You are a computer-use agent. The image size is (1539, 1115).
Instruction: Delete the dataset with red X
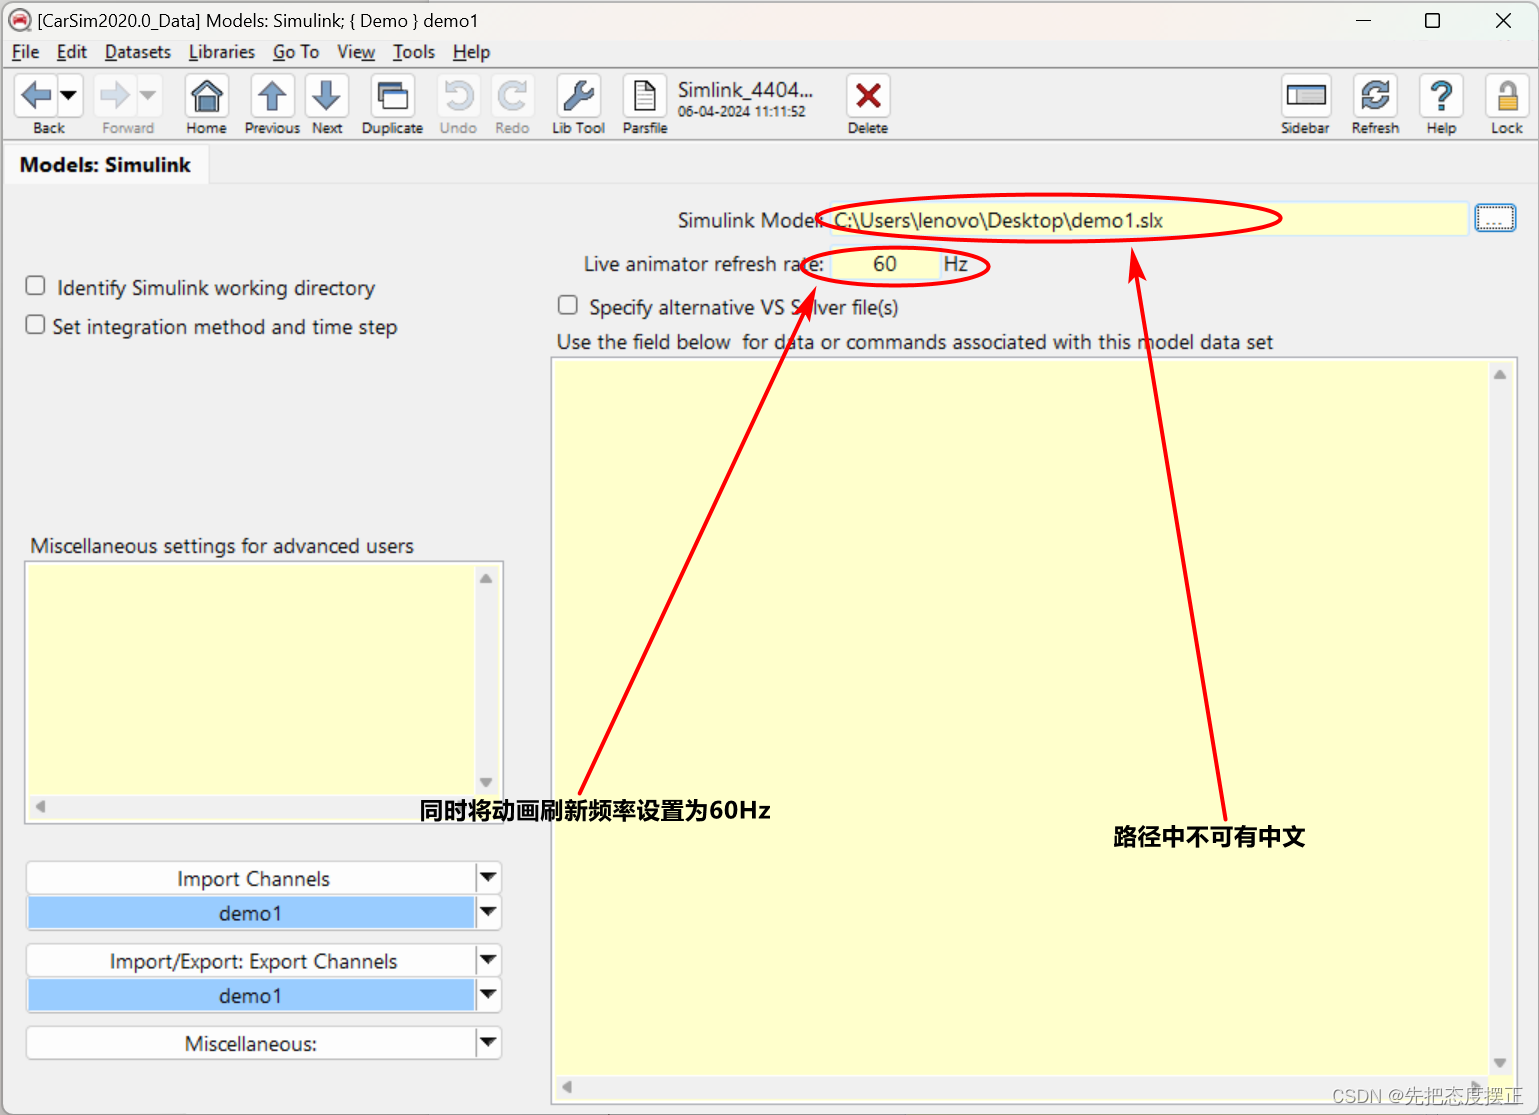868,96
